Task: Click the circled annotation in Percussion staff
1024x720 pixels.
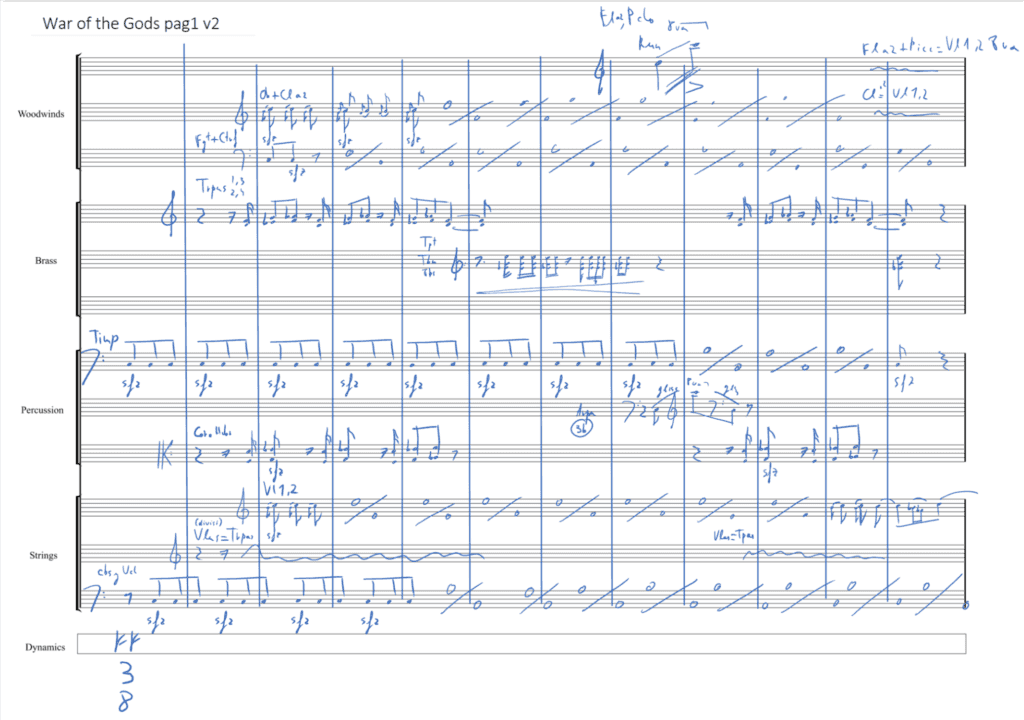Action: pyautogui.click(x=581, y=428)
